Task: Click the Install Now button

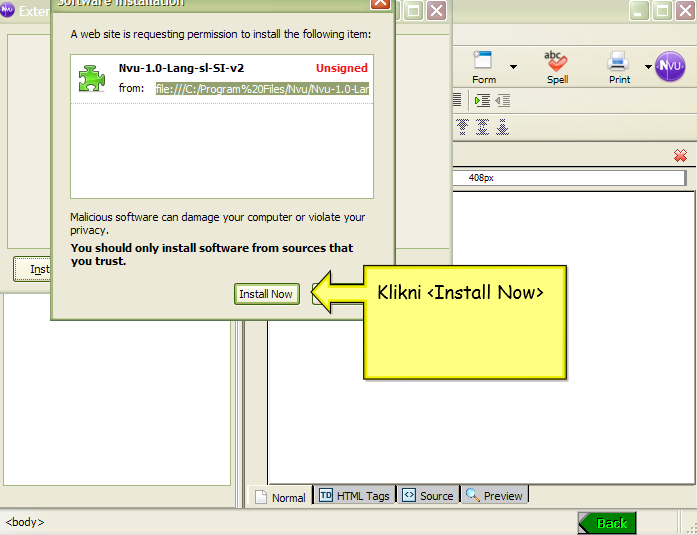Action: [267, 294]
